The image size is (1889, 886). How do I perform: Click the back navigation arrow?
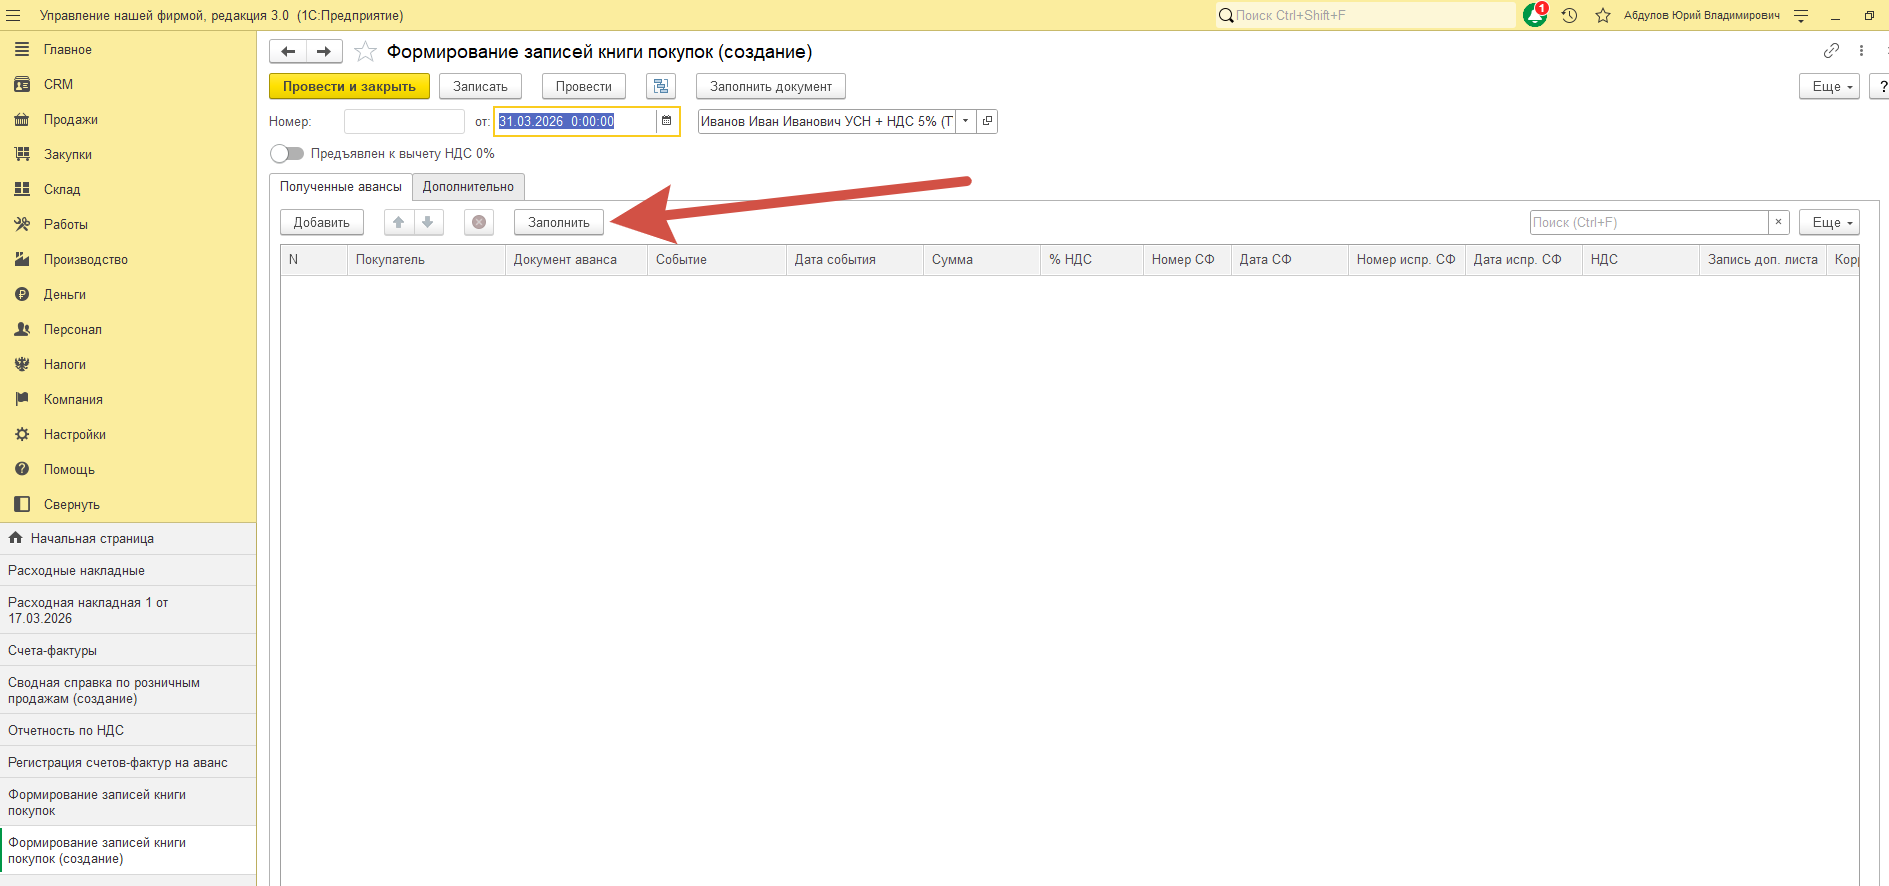click(x=288, y=52)
